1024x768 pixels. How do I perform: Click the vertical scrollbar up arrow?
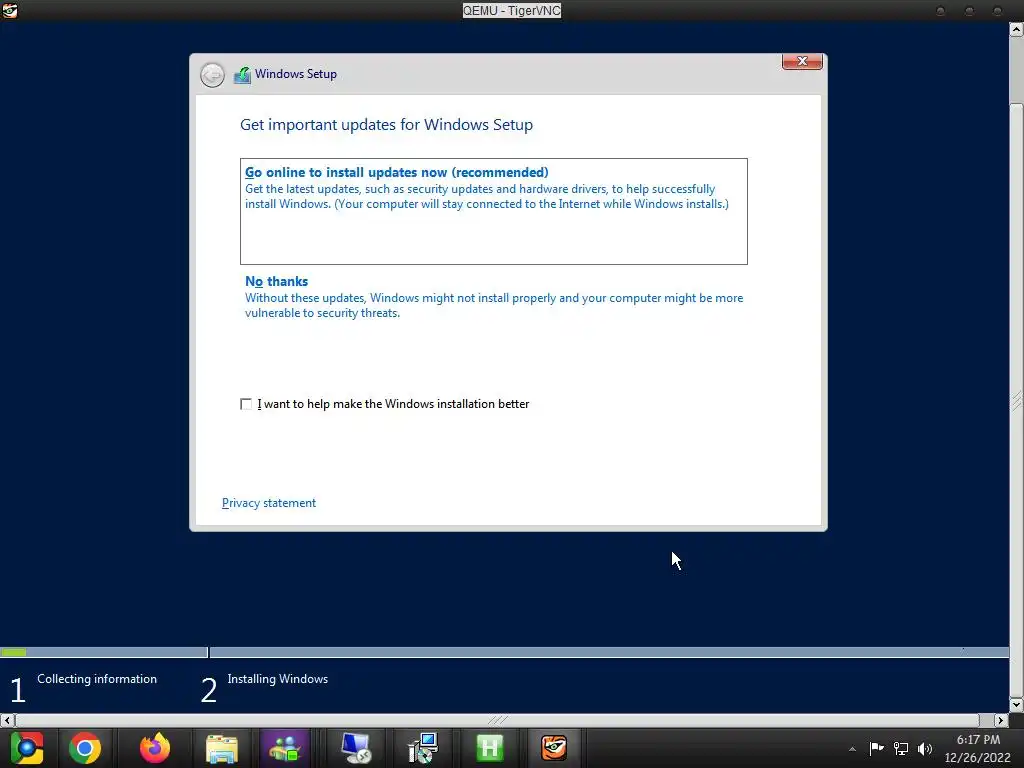pos(1017,29)
